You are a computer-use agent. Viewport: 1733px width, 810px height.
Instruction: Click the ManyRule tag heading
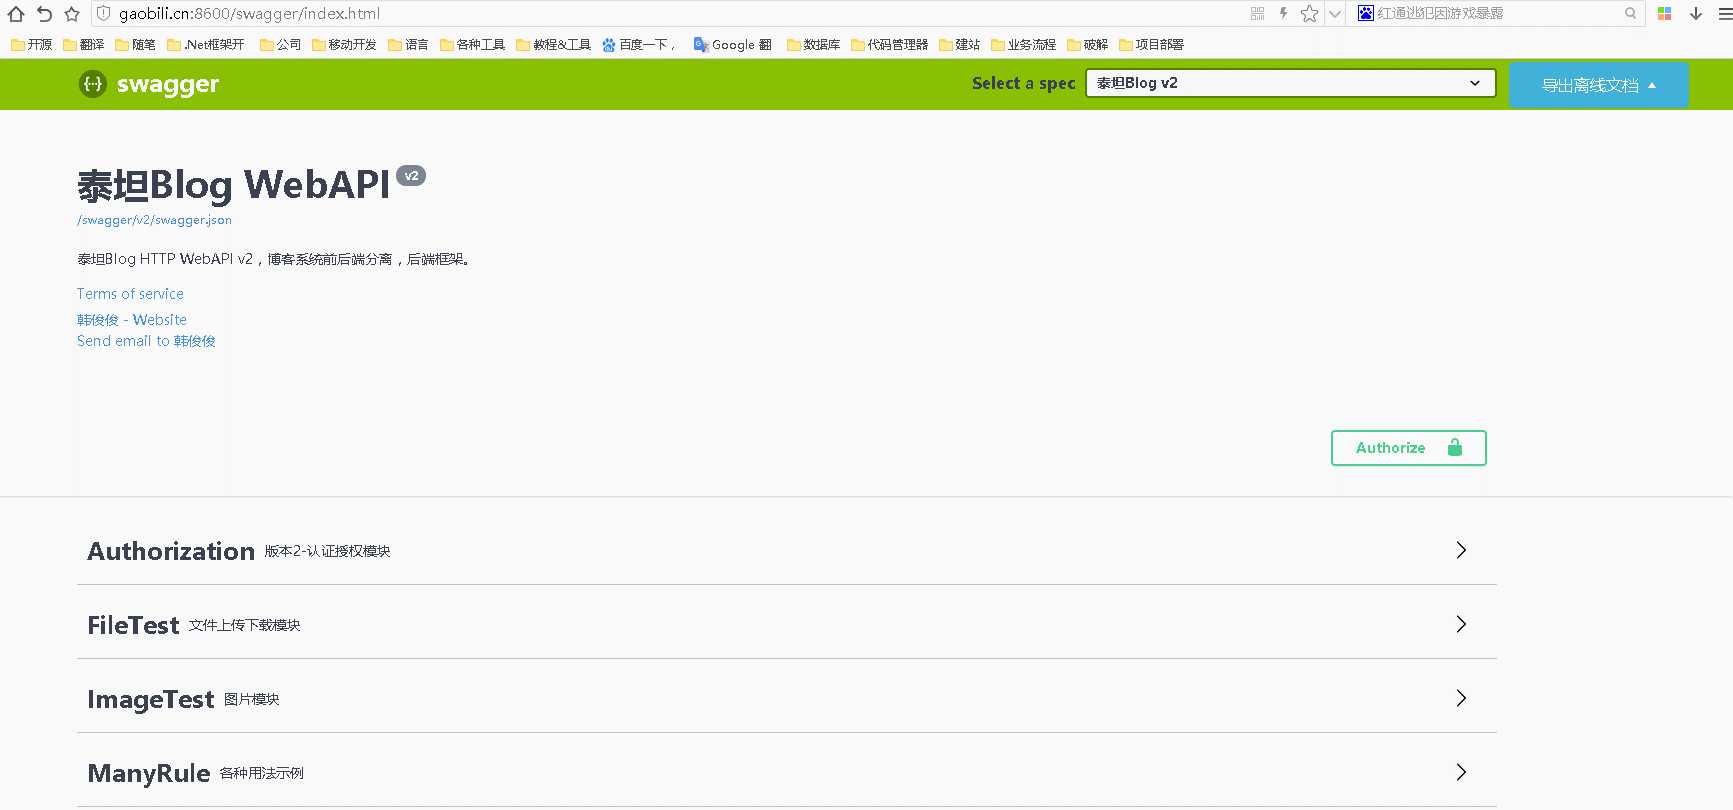(x=149, y=773)
